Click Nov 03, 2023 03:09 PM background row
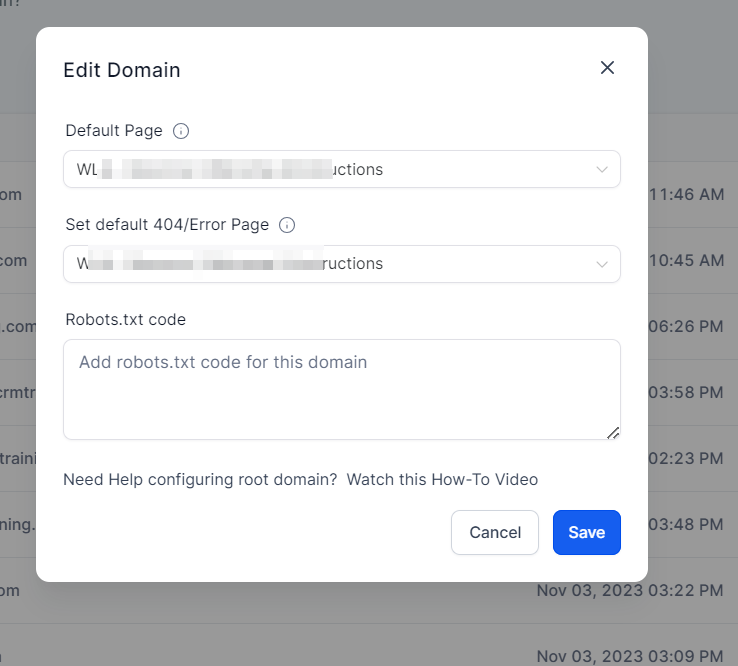This screenshot has width=738, height=666. click(630, 656)
